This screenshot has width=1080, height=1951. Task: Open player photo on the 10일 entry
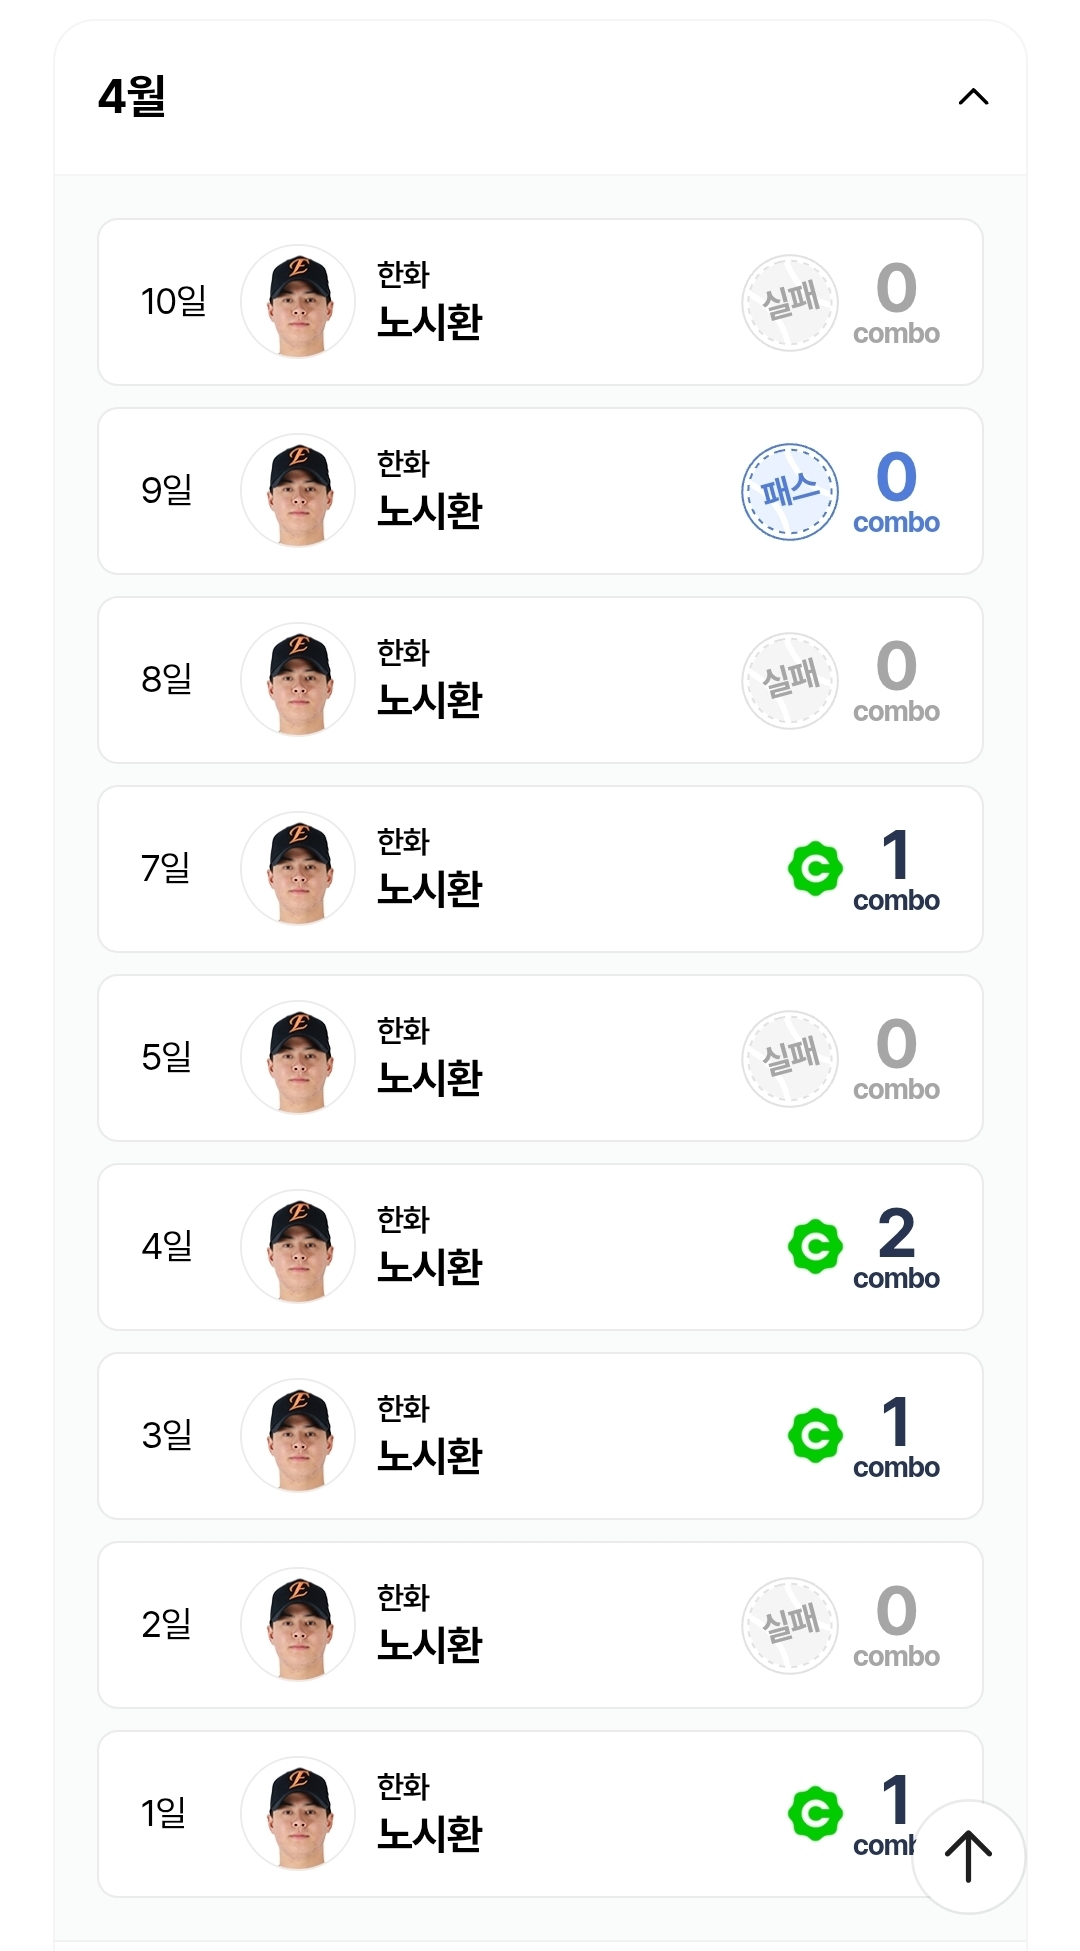(298, 302)
